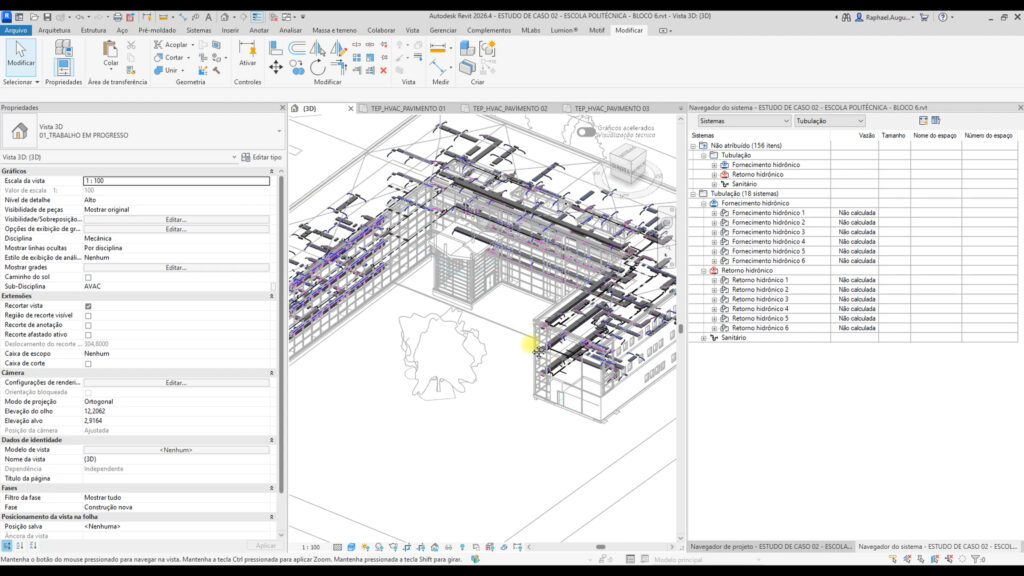Click the Cut scissors icon

coord(131,45)
